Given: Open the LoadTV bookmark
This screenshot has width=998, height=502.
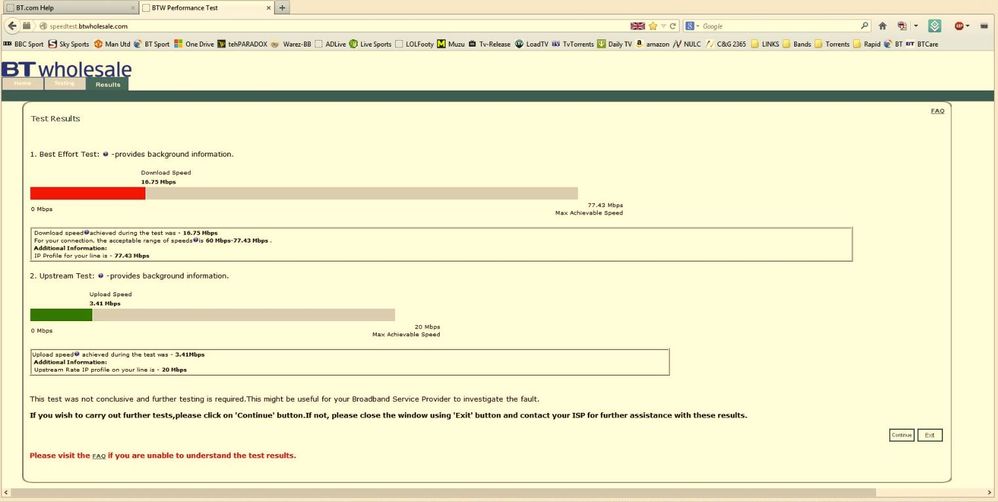Looking at the screenshot, I should [531, 44].
